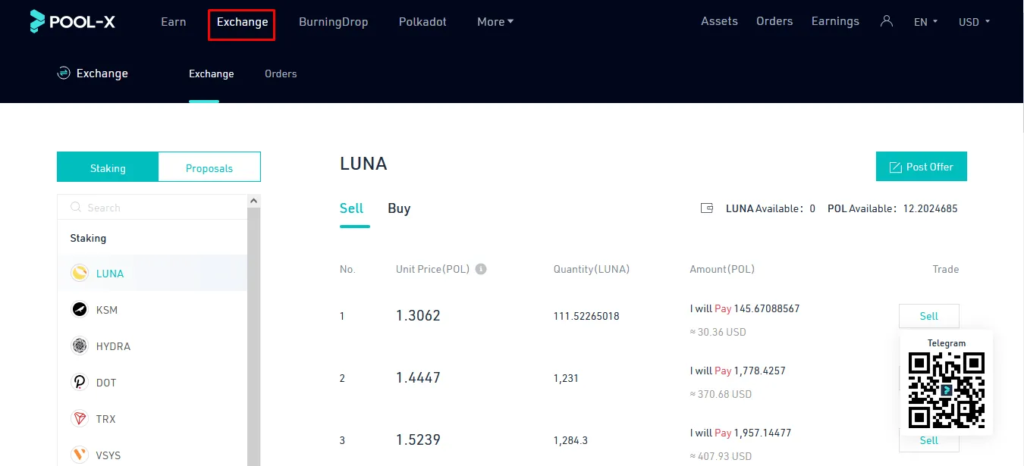Image resolution: width=1024 pixels, height=466 pixels.
Task: Click the search magnifier icon
Action: point(76,208)
